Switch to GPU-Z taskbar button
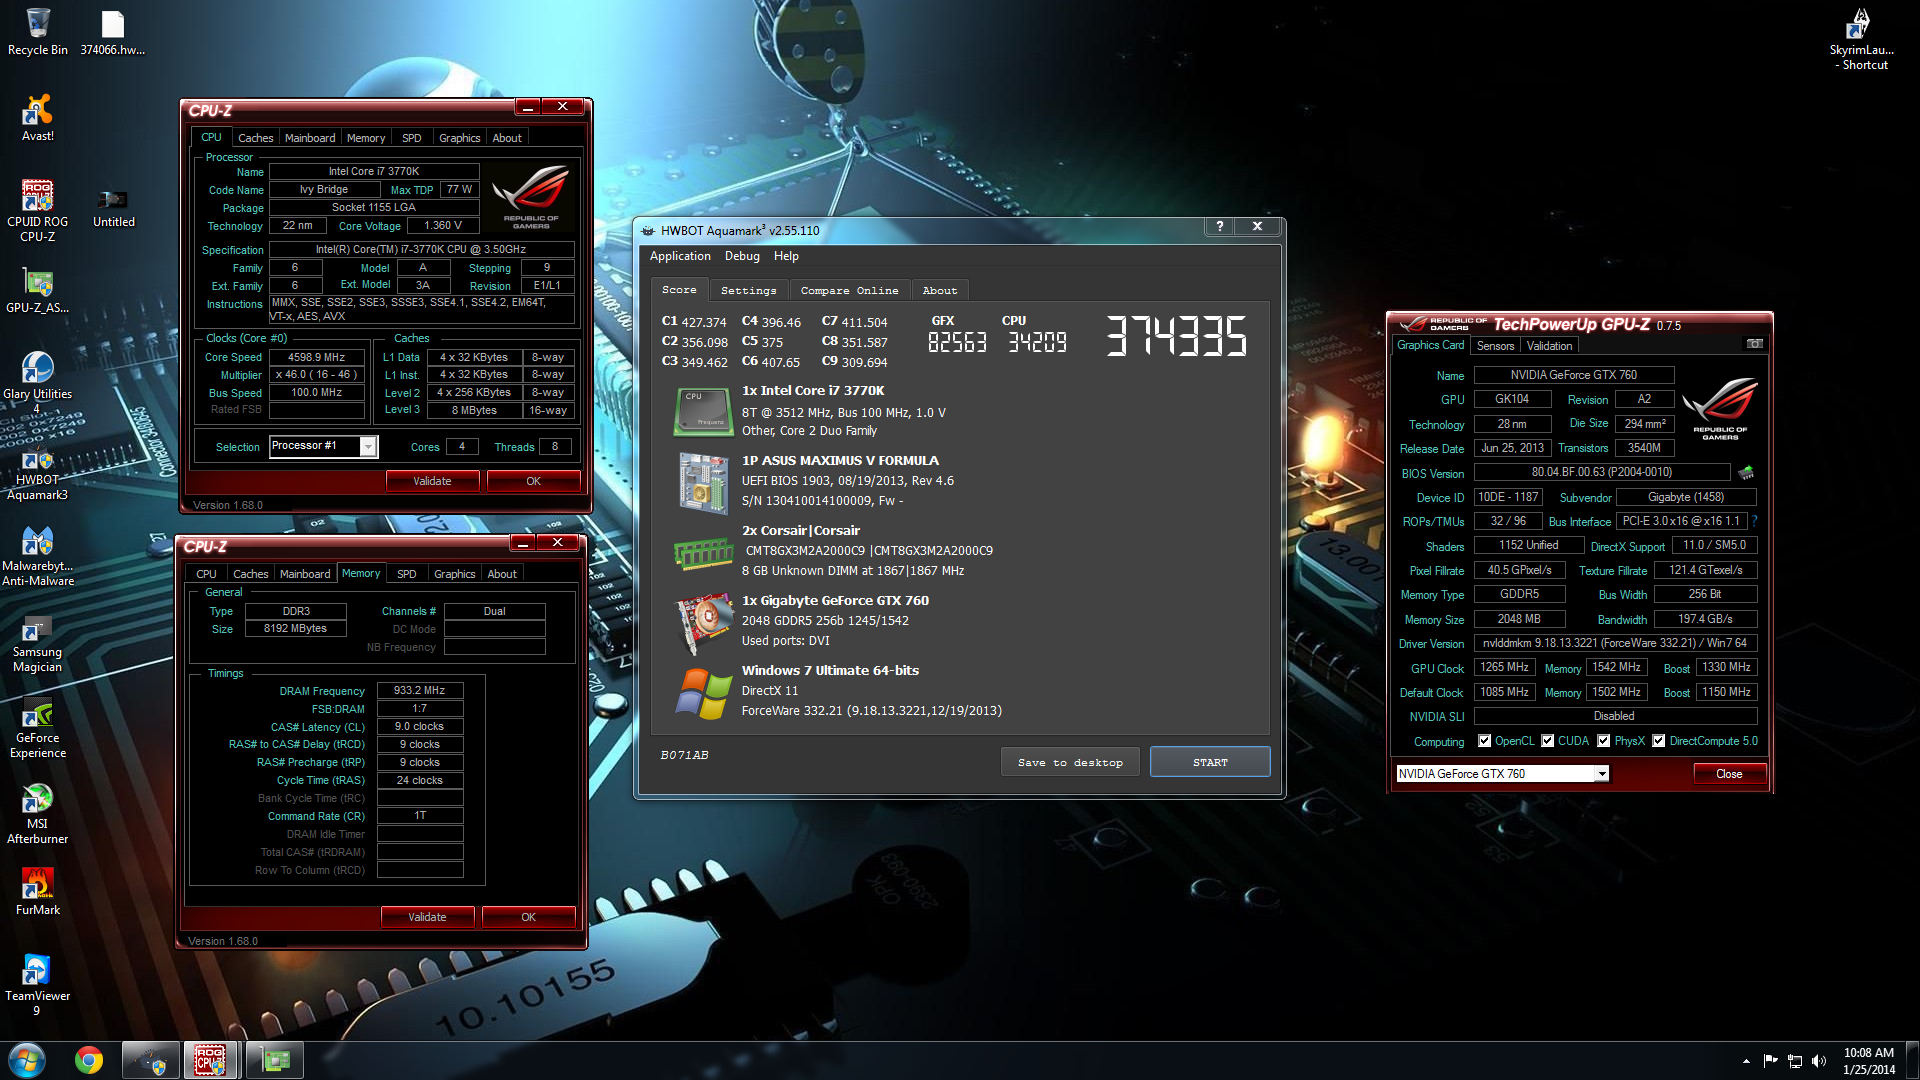 coord(273,1060)
